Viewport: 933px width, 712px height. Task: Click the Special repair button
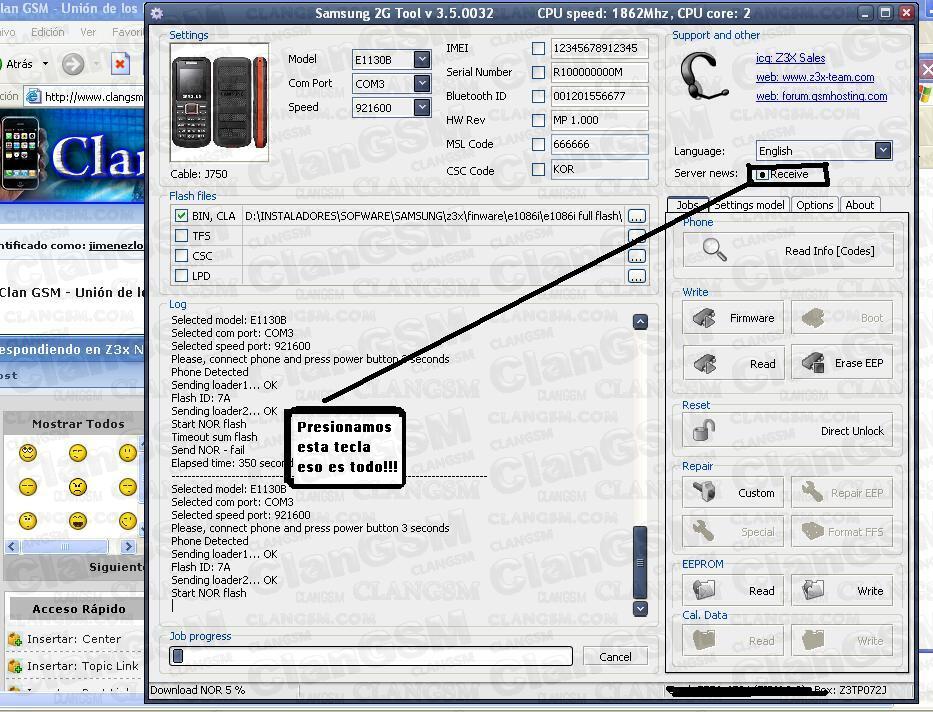733,532
